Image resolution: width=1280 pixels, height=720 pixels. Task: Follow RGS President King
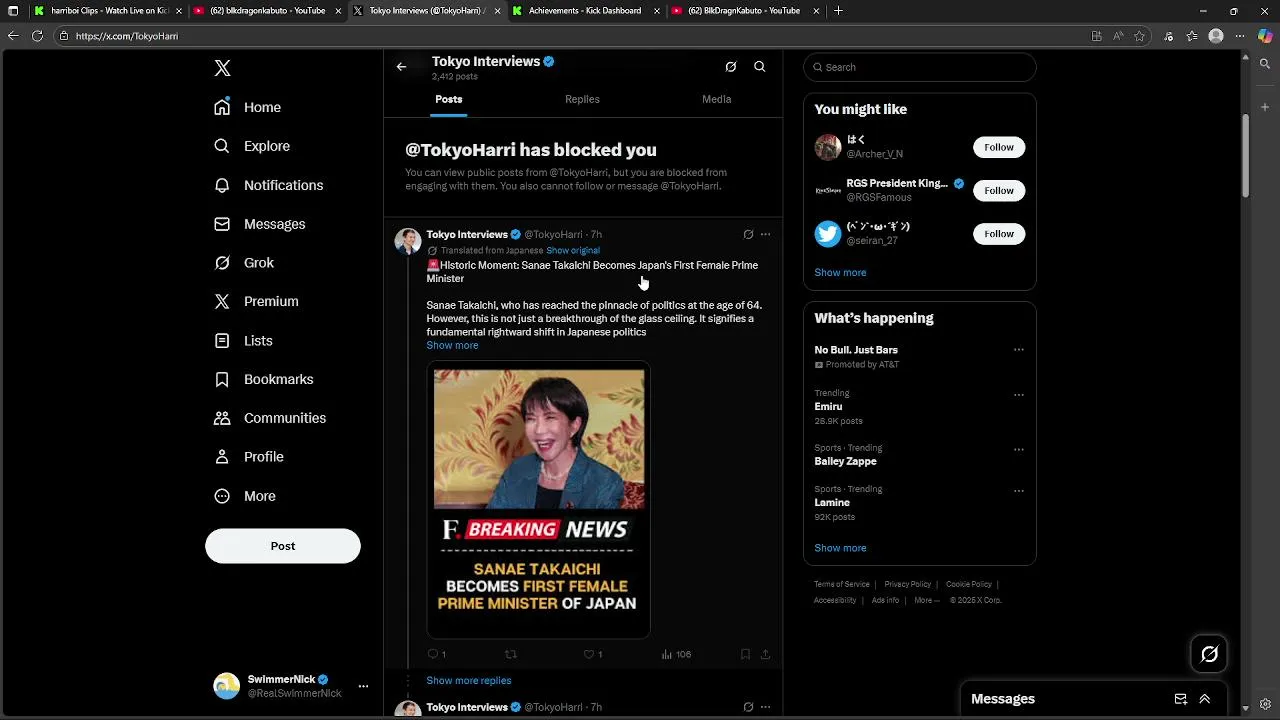[x=999, y=190]
